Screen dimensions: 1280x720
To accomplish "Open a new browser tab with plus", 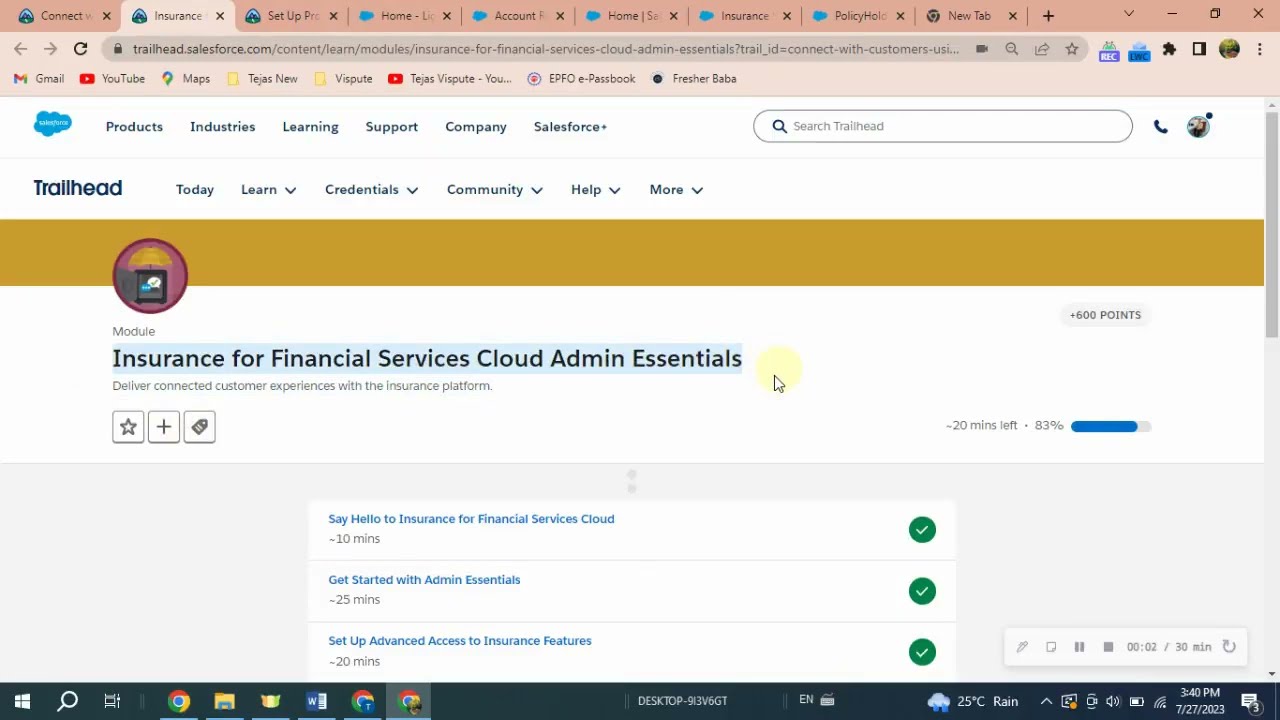I will coord(1048,16).
